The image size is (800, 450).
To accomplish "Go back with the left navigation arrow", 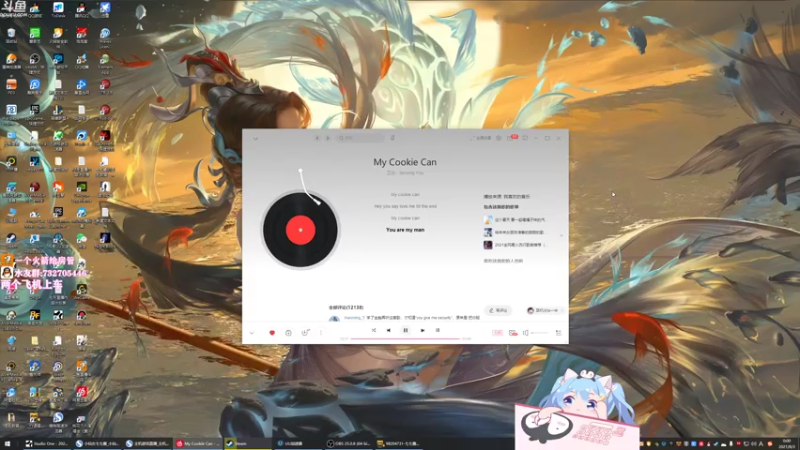I will [x=317, y=138].
